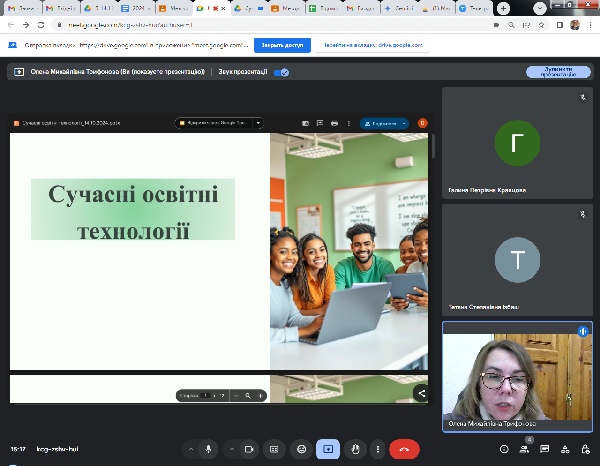Click the blue close access button
This screenshot has width=600, height=466.
281,45
